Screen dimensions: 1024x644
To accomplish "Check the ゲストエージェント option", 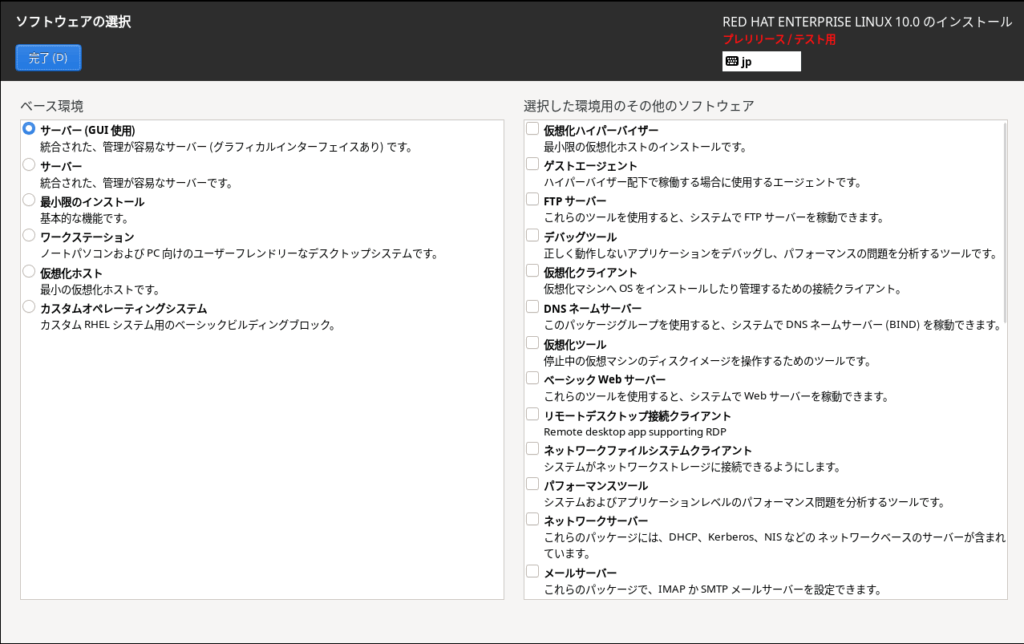I will 532,164.
